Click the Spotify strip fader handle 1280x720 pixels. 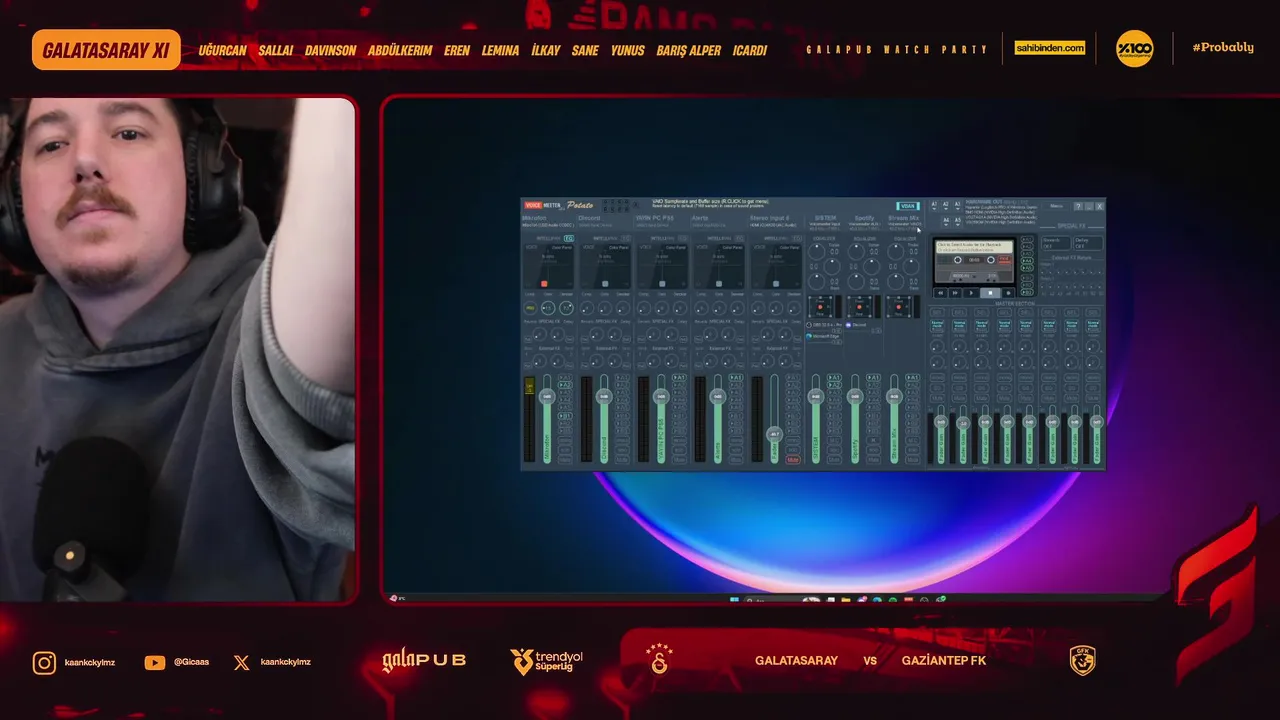click(x=855, y=397)
